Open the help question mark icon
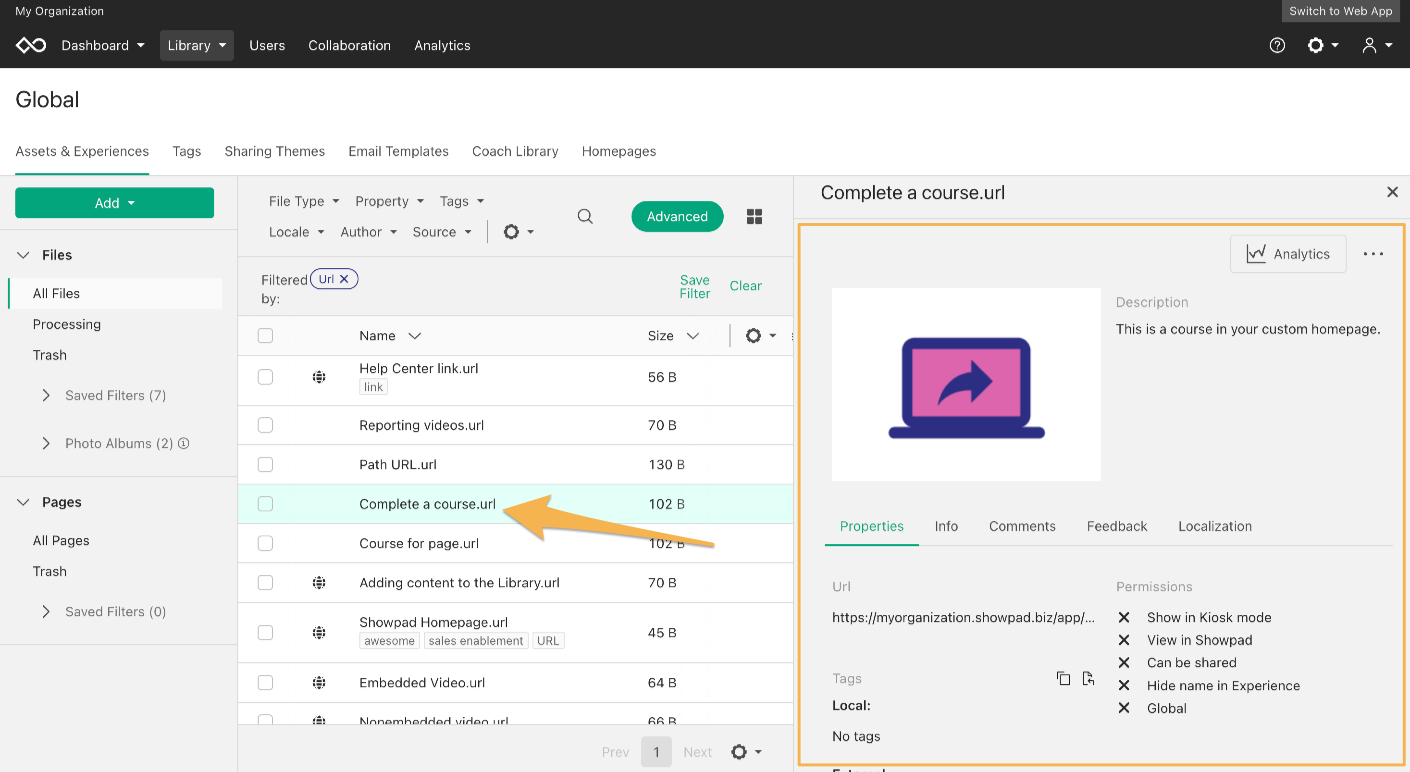1410x772 pixels. pyautogui.click(x=1277, y=45)
